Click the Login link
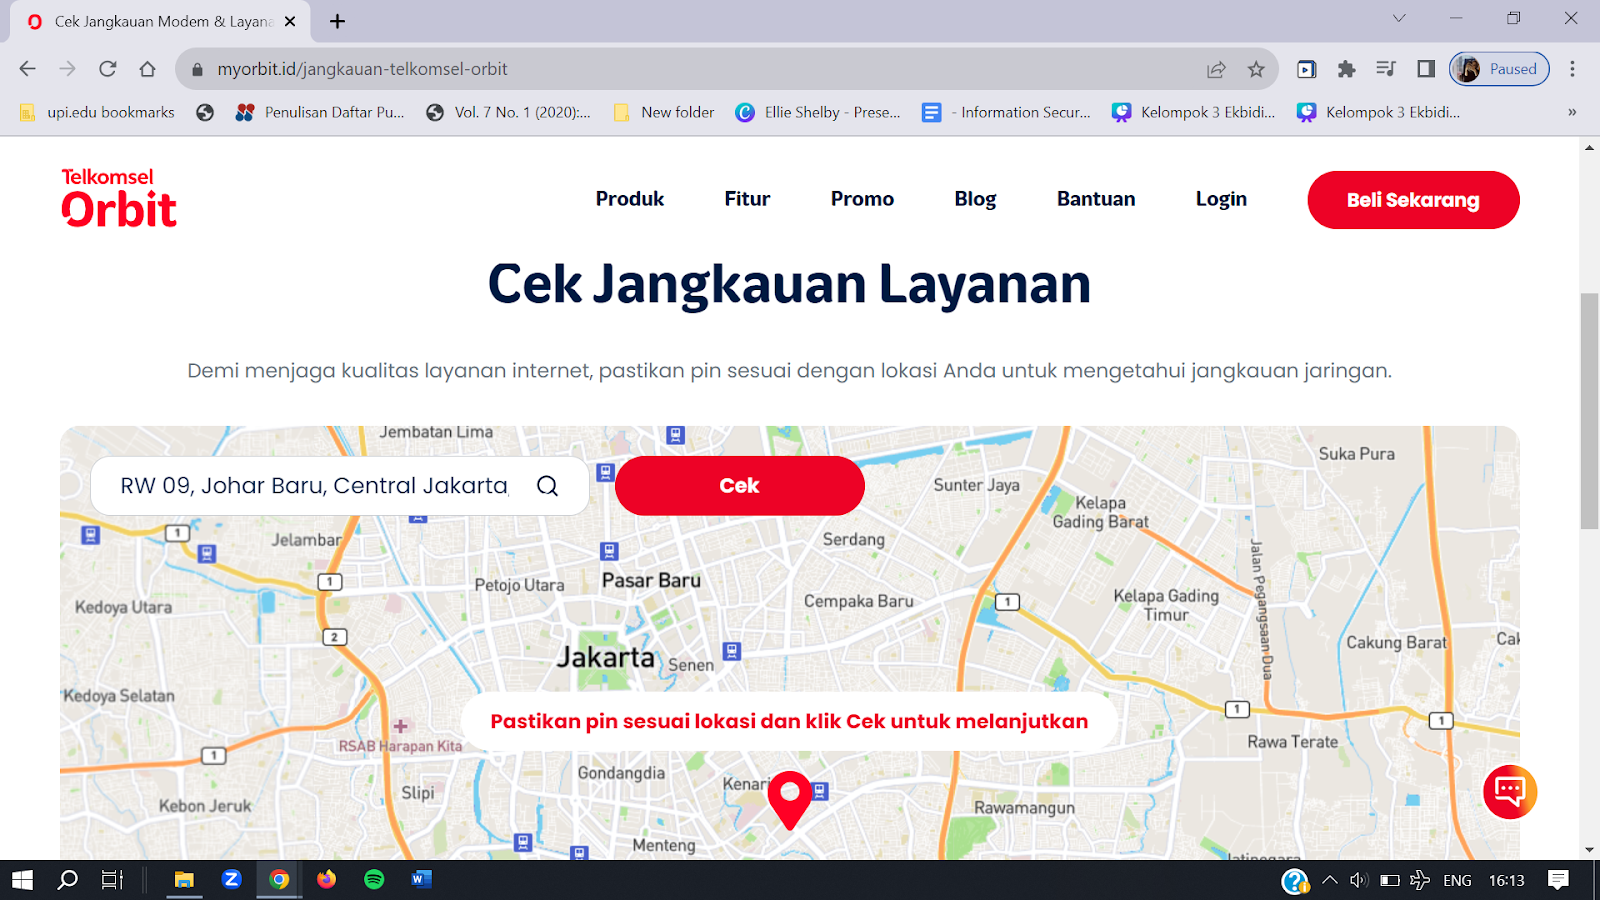Screen dimensions: 1600x900 pos(1221,199)
